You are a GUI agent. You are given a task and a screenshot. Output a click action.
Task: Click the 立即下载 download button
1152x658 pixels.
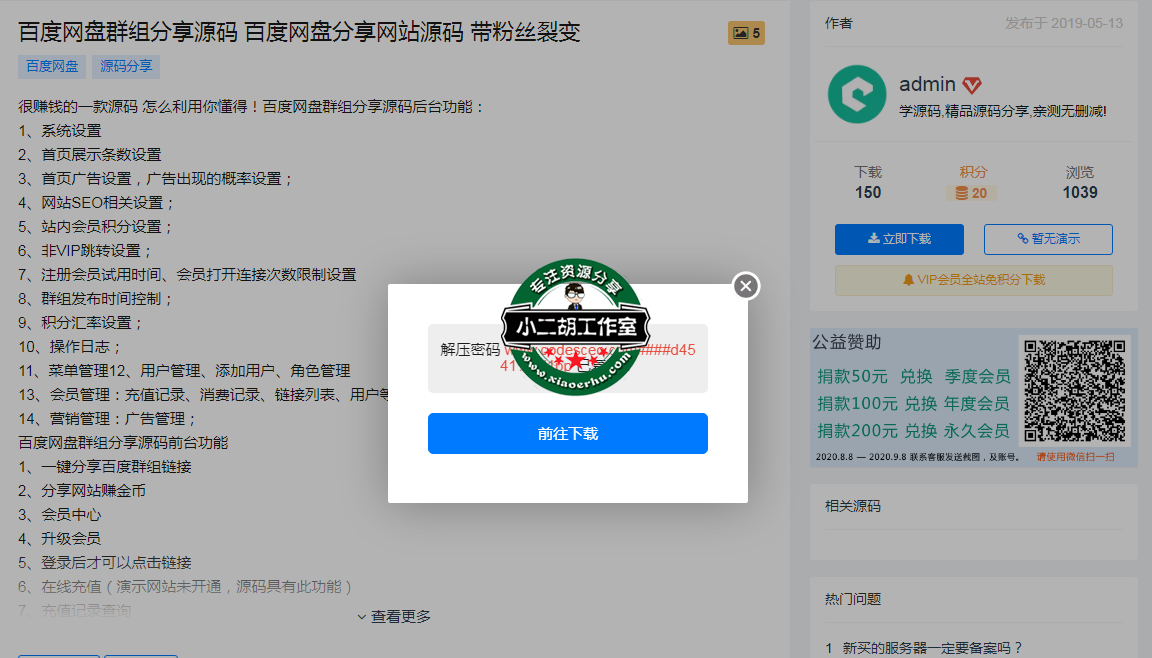[898, 239]
